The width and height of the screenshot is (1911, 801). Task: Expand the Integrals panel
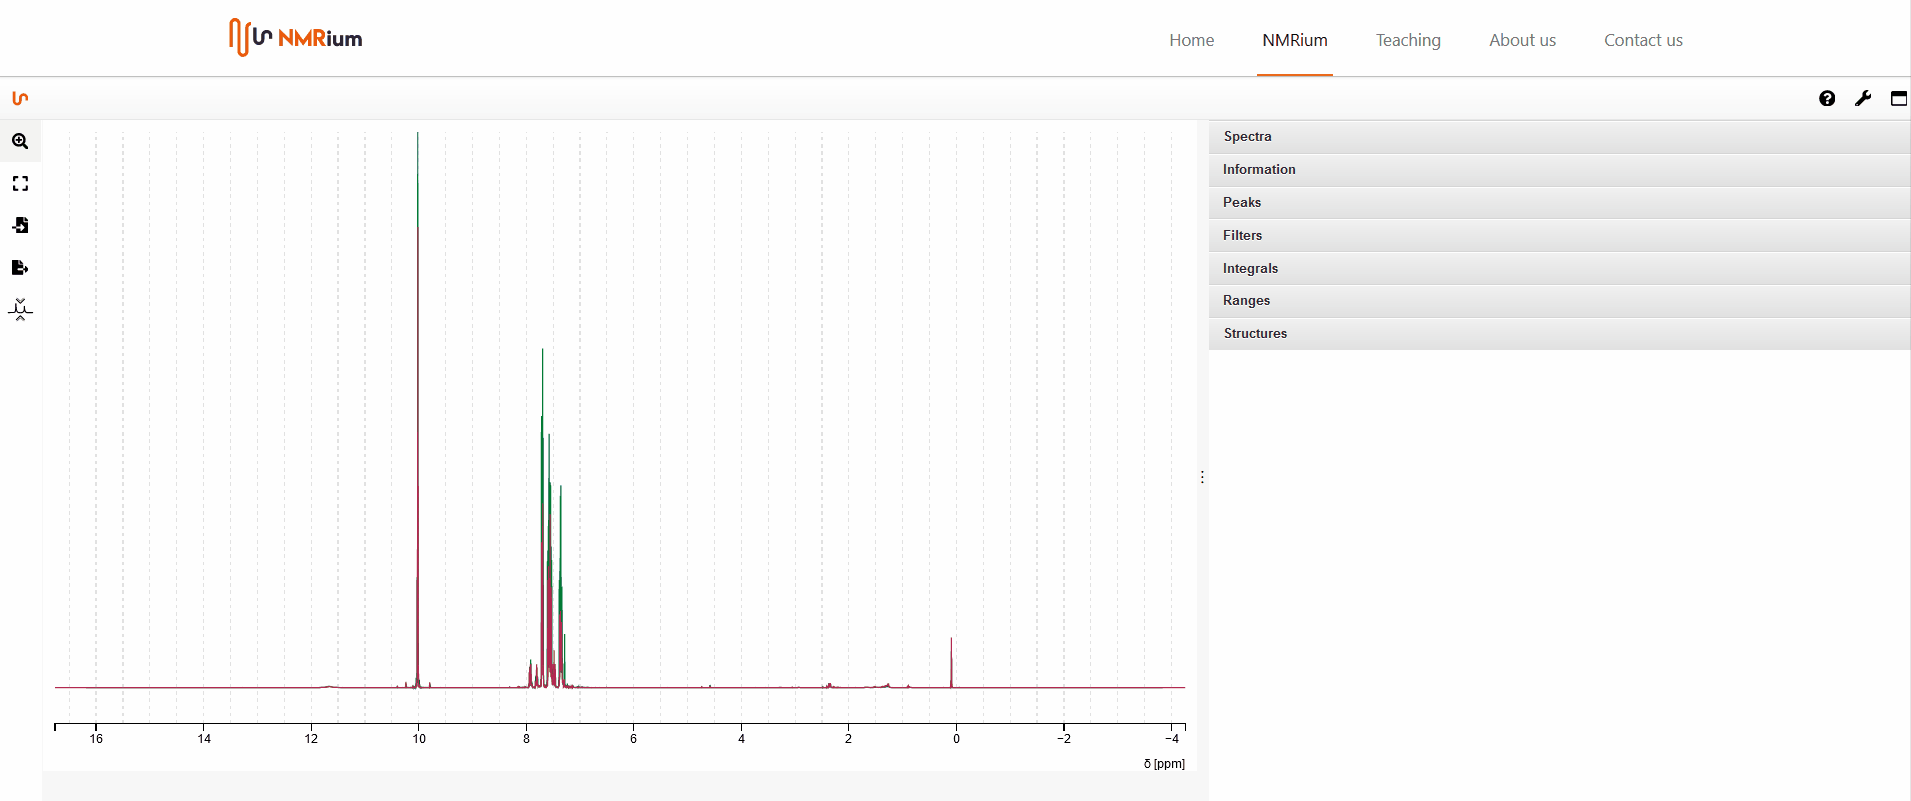(1559, 268)
